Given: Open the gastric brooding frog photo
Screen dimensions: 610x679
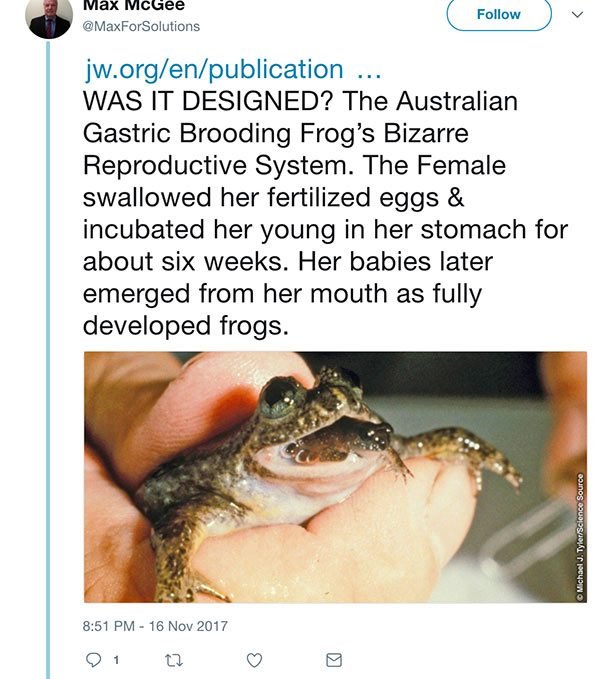Looking at the screenshot, I should pos(334,477).
